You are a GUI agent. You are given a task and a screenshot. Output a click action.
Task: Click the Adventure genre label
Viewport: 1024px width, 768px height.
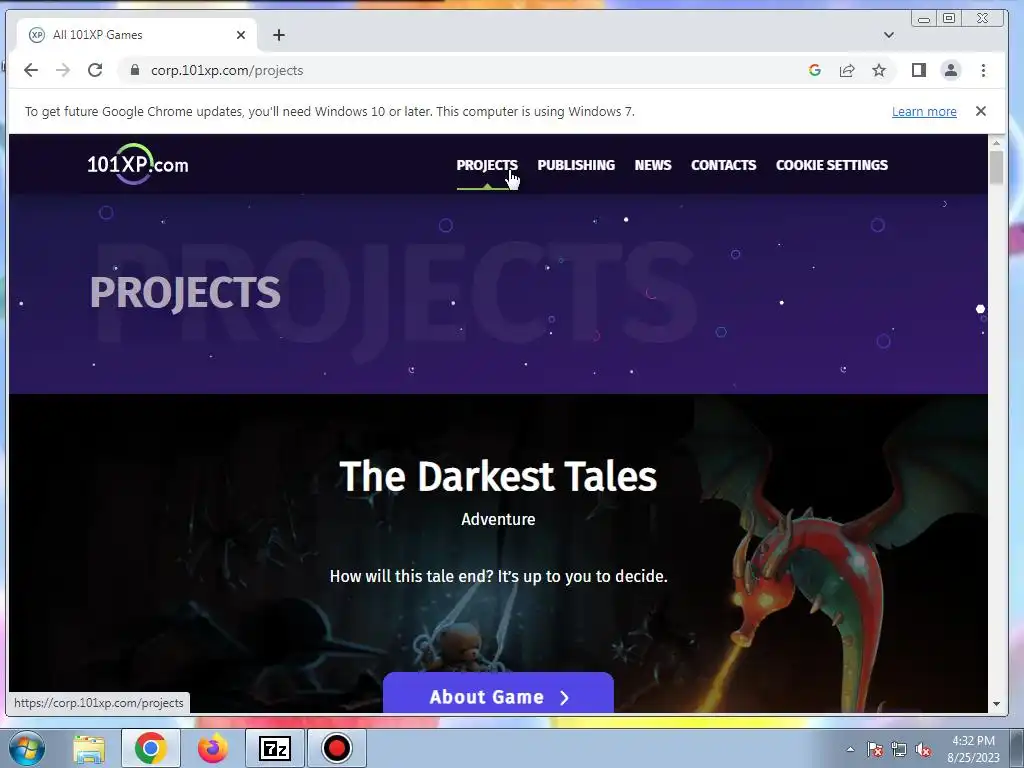click(x=498, y=519)
